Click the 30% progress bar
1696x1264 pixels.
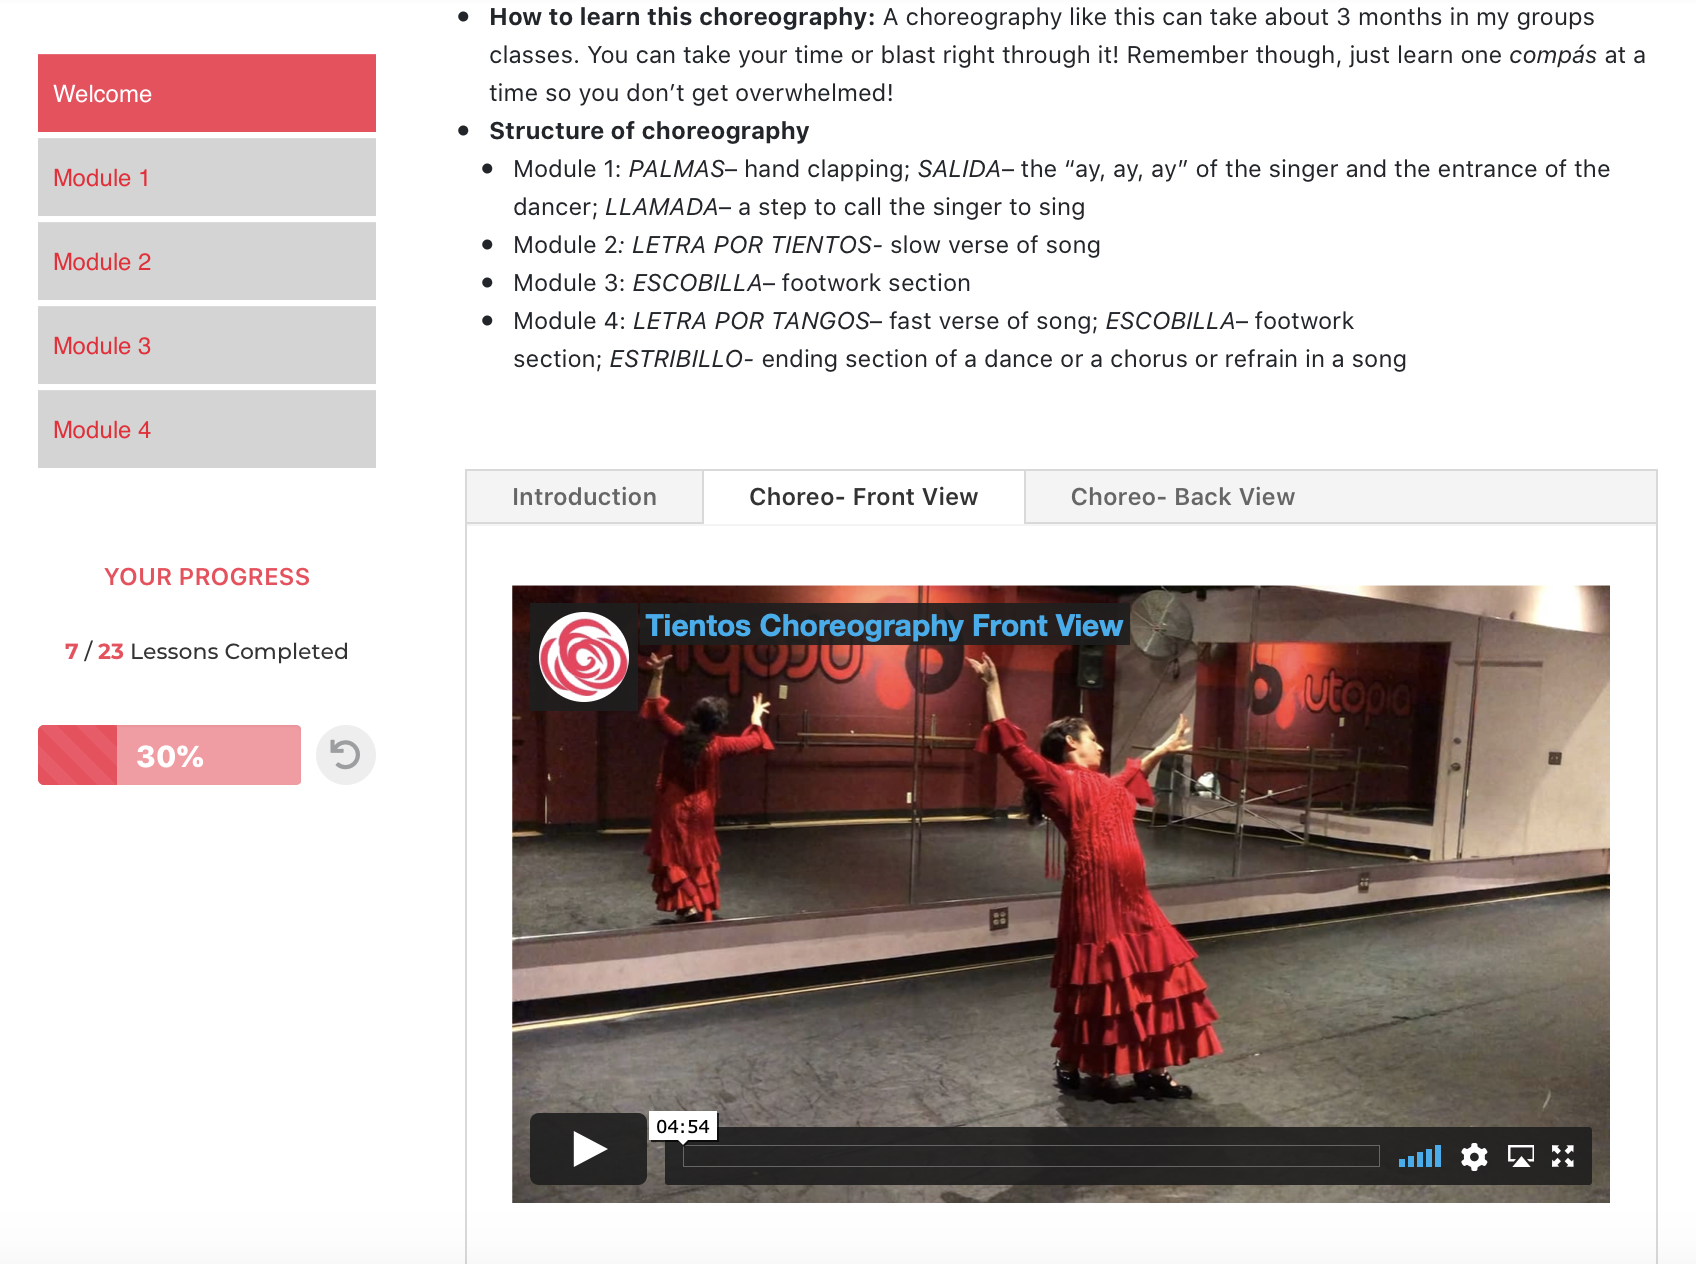coord(170,756)
